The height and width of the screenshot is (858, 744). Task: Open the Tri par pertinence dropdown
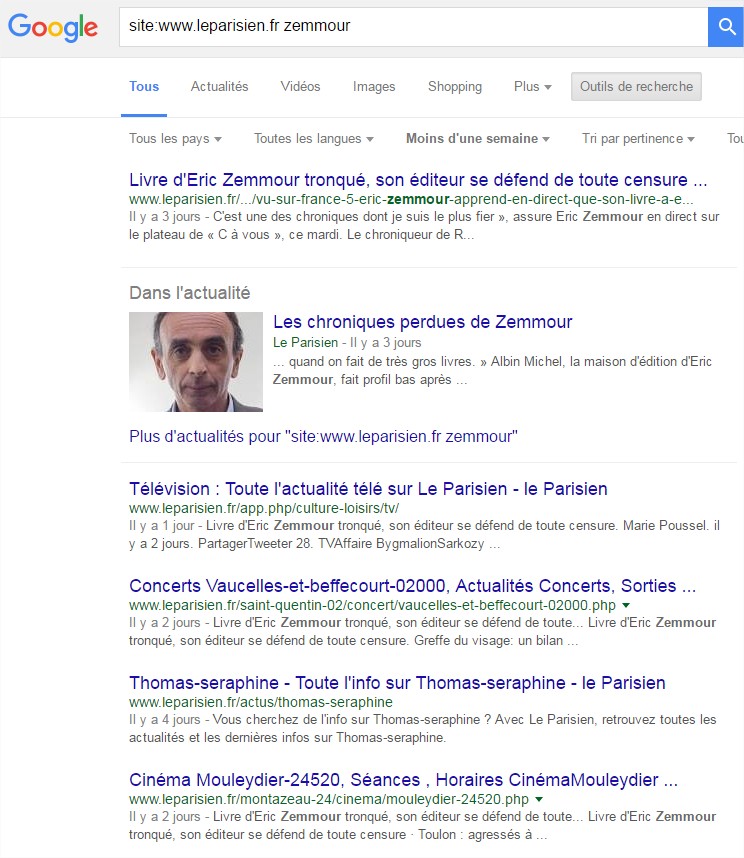click(x=638, y=138)
